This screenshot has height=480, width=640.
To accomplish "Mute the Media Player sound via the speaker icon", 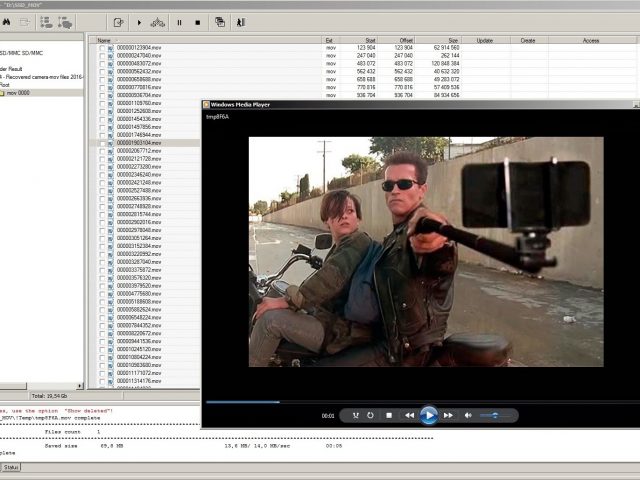I will click(x=468, y=416).
